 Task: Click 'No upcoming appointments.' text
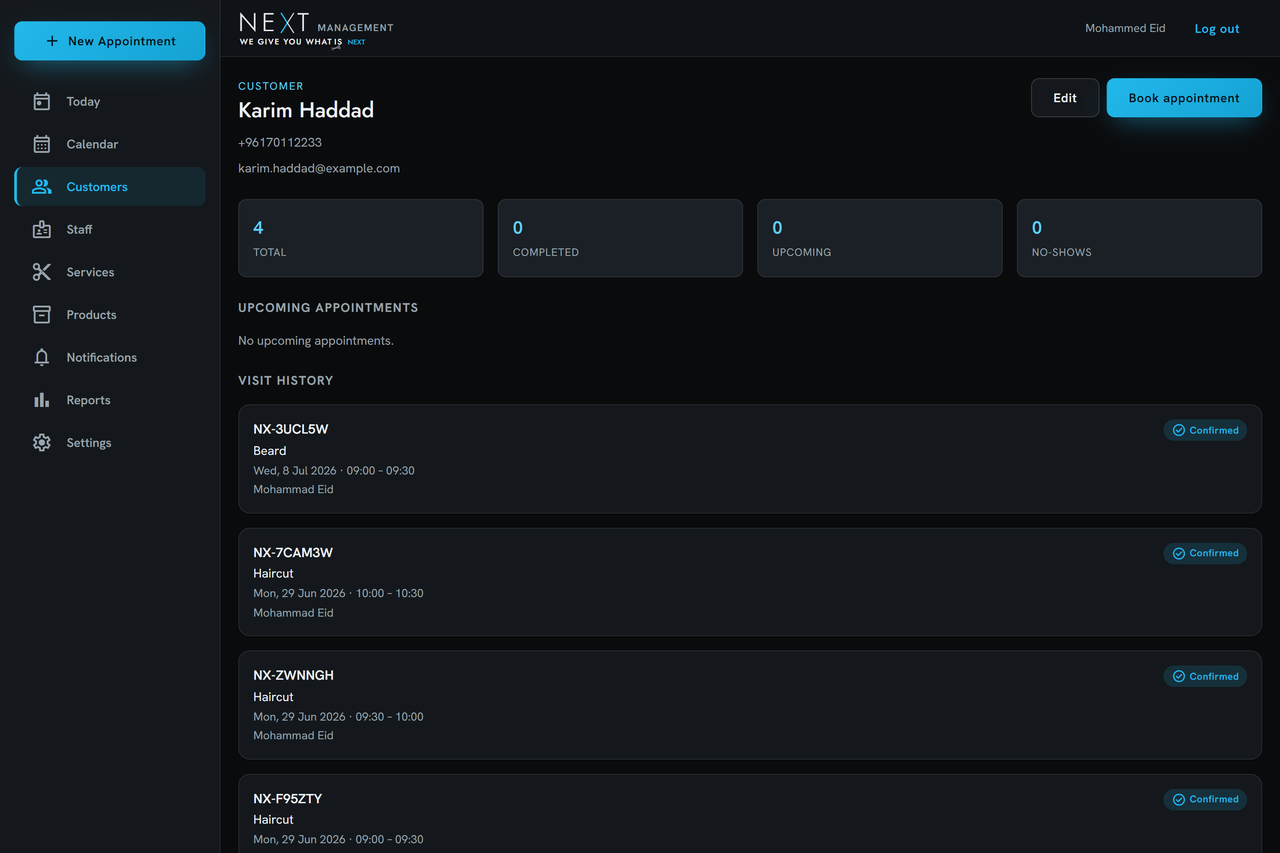316,341
